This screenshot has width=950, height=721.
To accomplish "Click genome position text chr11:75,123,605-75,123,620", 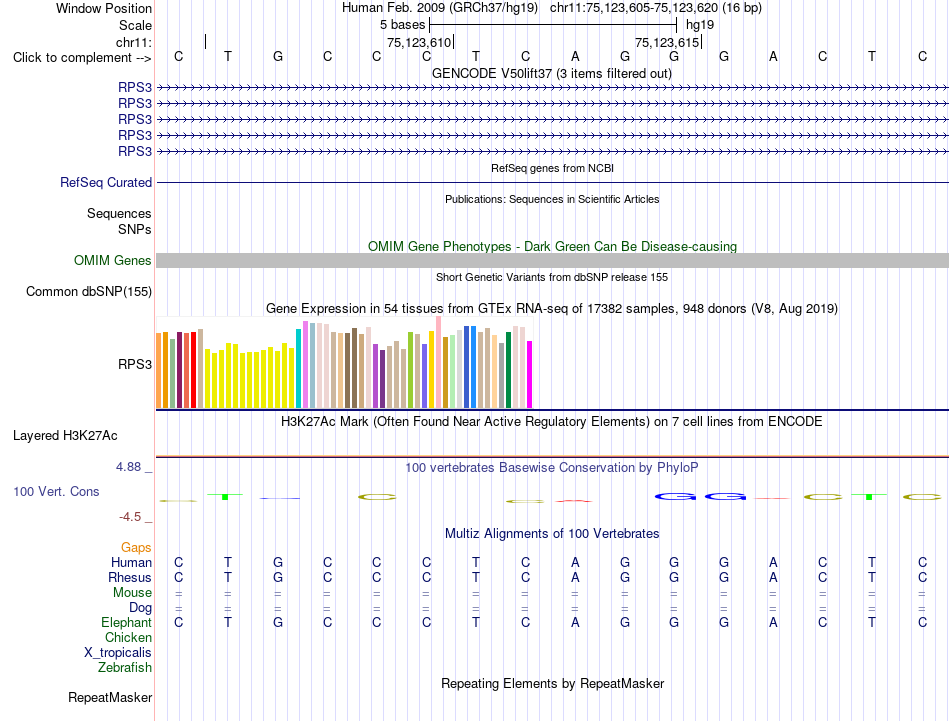I will (x=634, y=8).
